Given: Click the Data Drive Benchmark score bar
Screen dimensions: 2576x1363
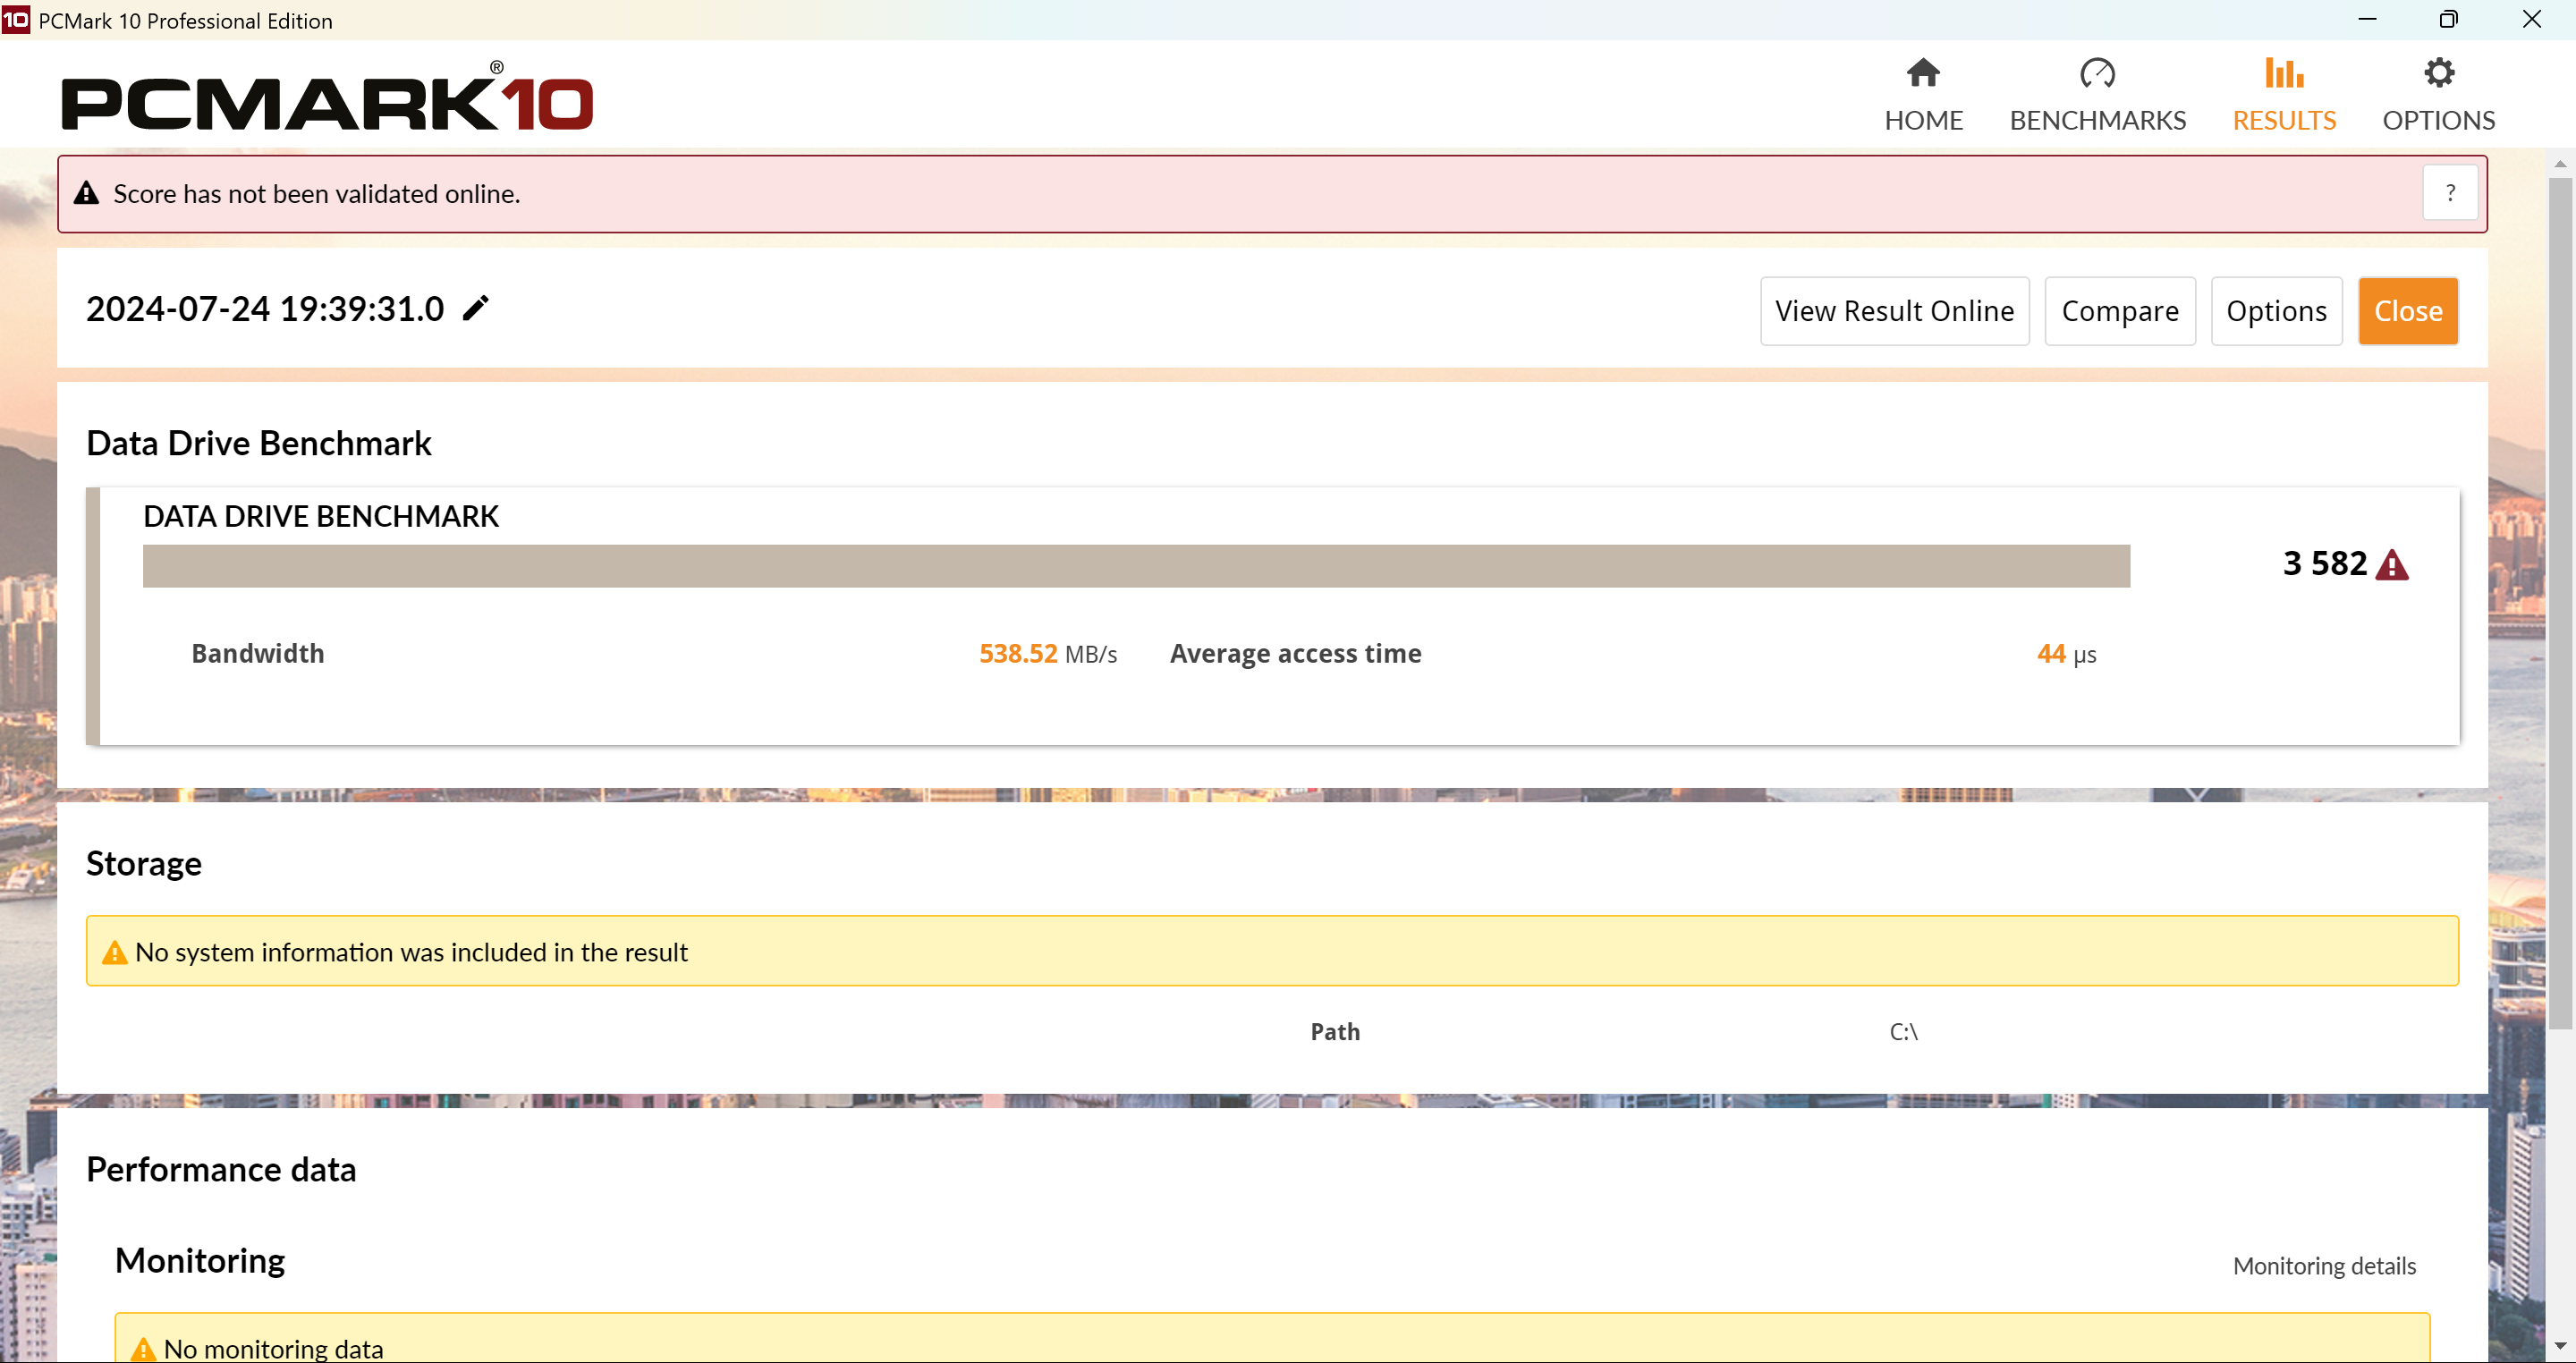Looking at the screenshot, I should click(x=1135, y=566).
